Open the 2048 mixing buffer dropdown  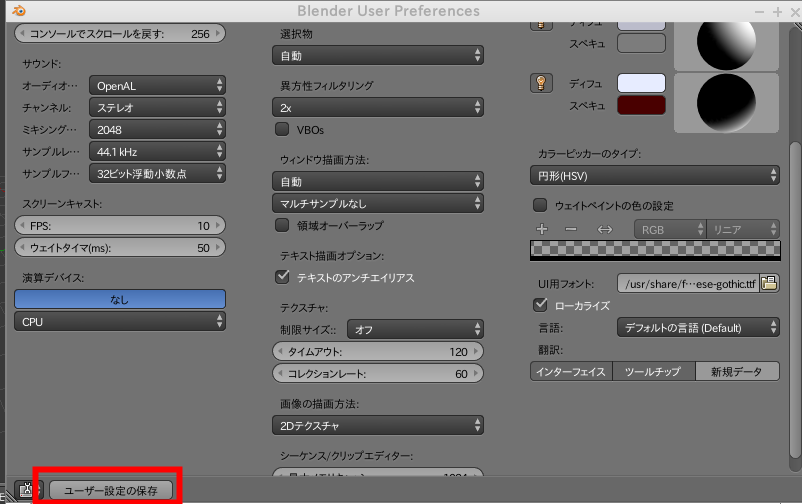click(157, 129)
